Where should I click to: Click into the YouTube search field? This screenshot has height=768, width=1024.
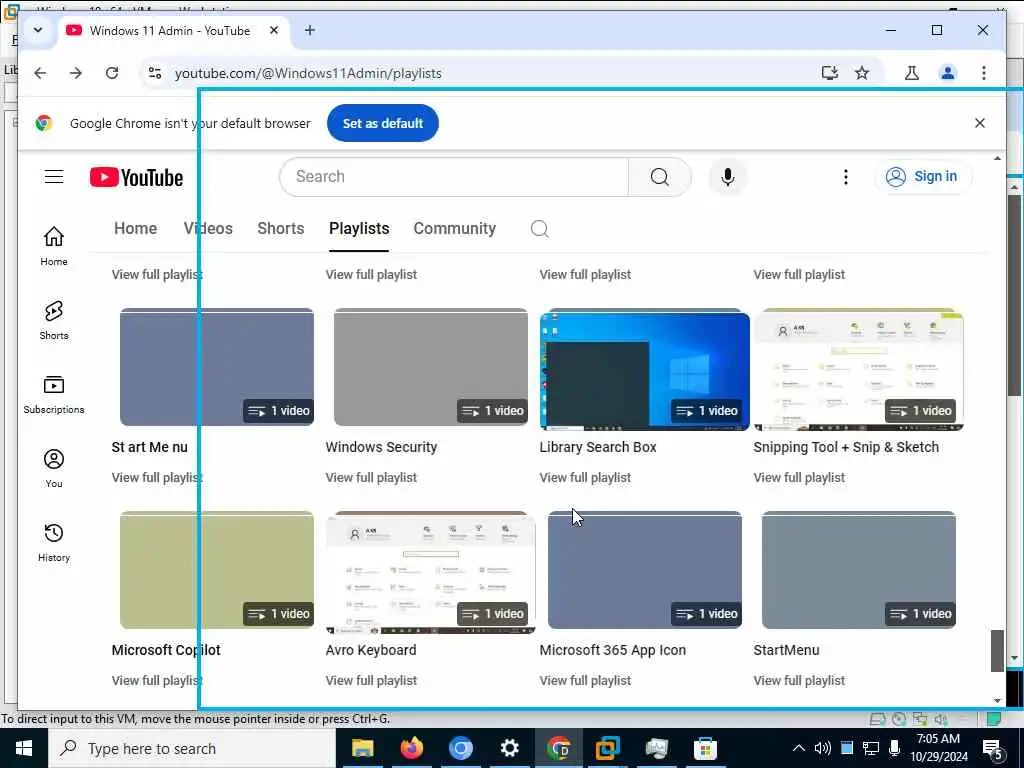tap(454, 176)
